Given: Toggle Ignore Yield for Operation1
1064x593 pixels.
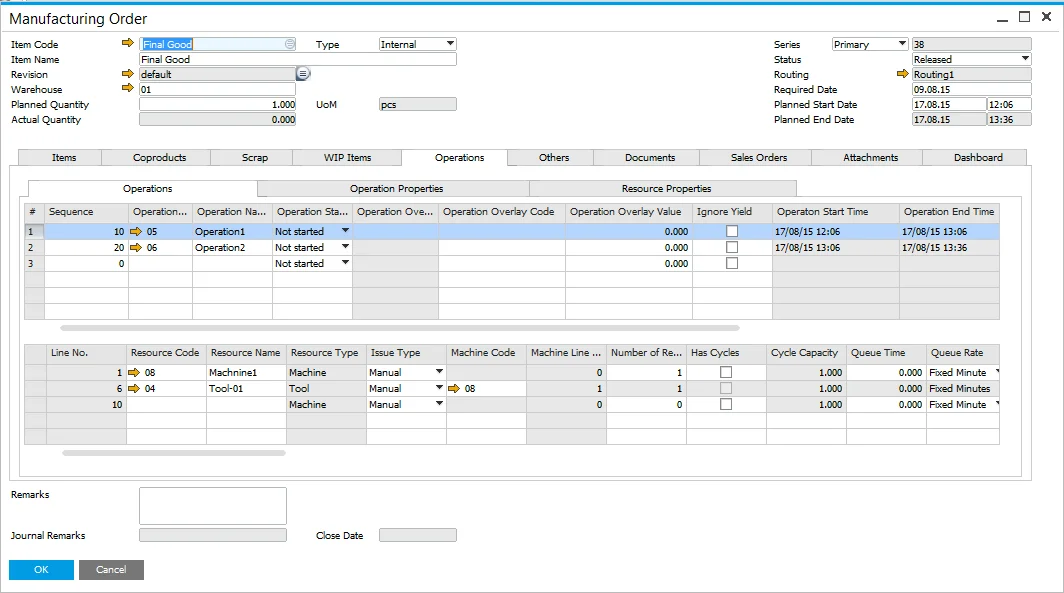Looking at the screenshot, I should point(732,231).
